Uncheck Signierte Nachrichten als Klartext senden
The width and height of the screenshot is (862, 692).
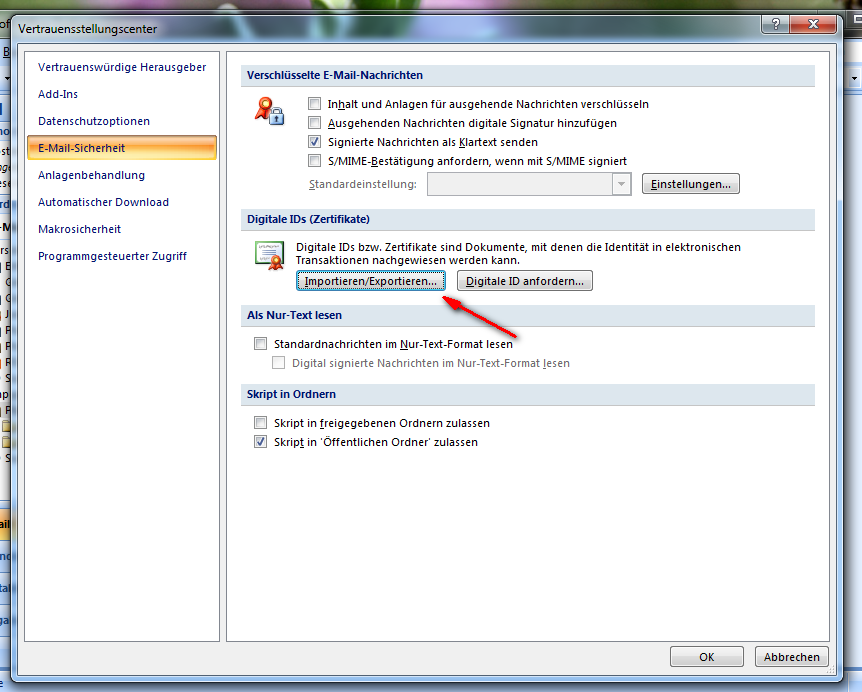(314, 142)
